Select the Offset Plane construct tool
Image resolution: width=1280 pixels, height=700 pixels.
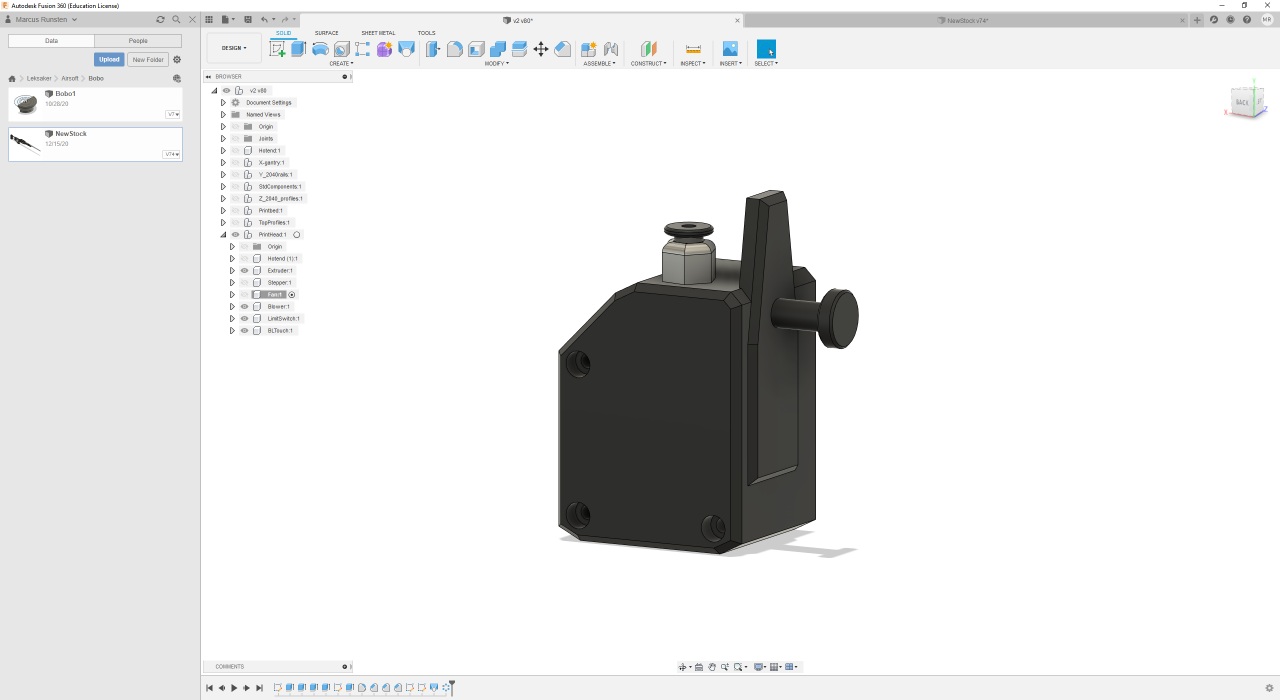649,49
